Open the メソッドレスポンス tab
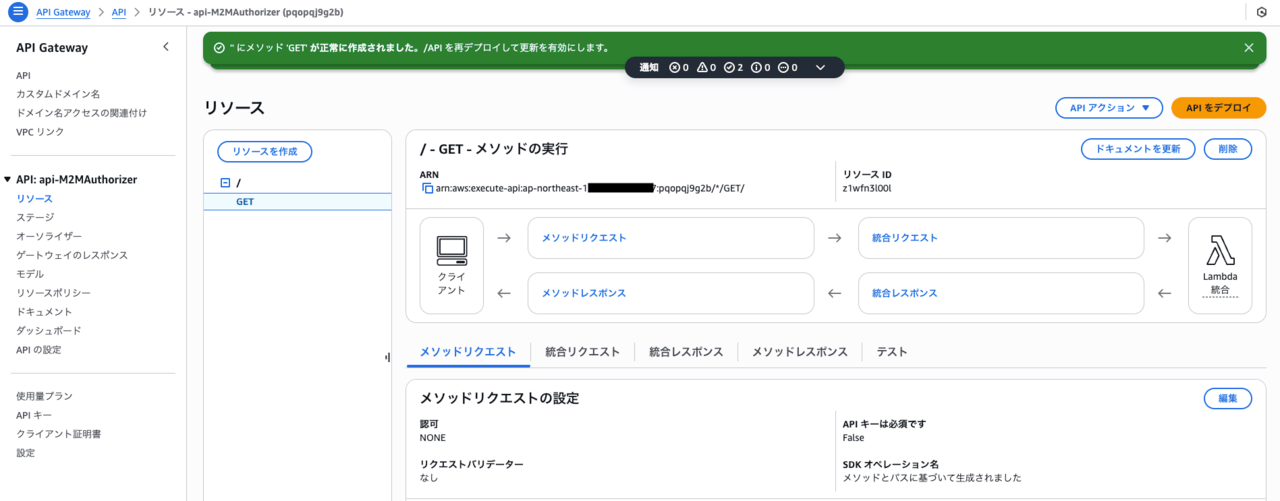 pos(799,352)
